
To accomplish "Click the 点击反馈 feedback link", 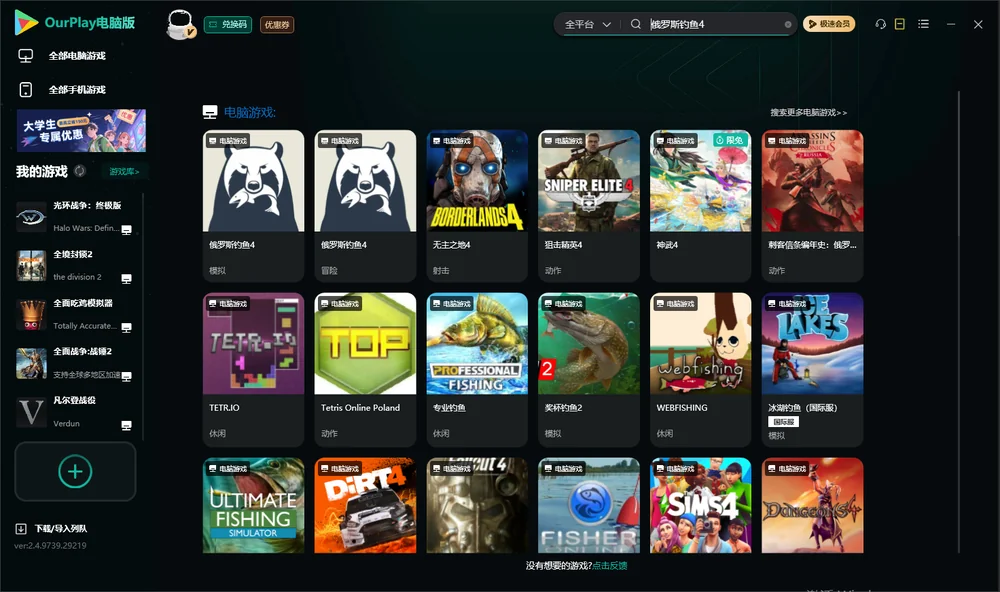I will coord(610,565).
